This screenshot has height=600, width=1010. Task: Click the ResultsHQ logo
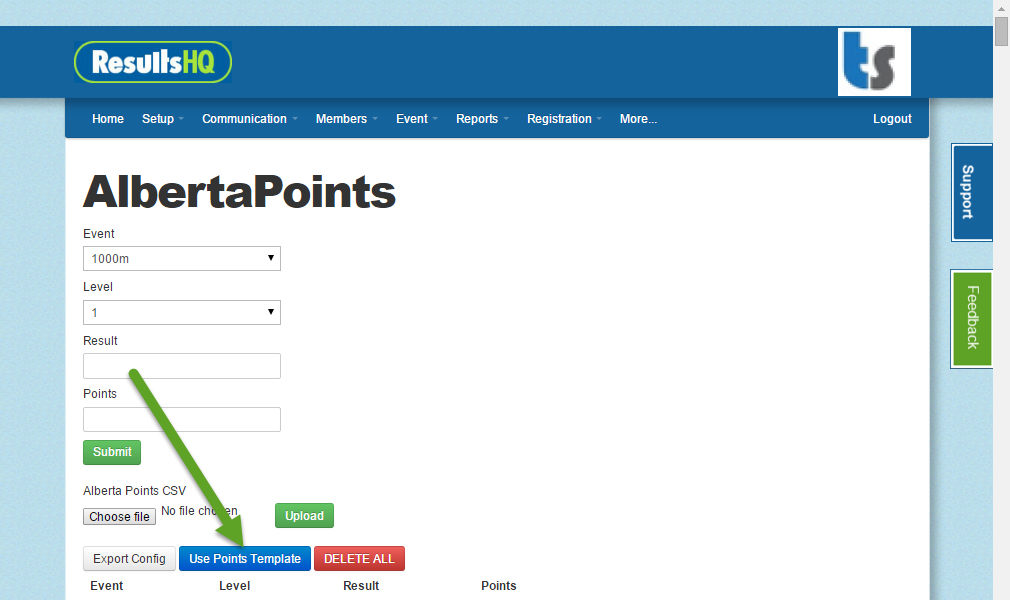(153, 62)
